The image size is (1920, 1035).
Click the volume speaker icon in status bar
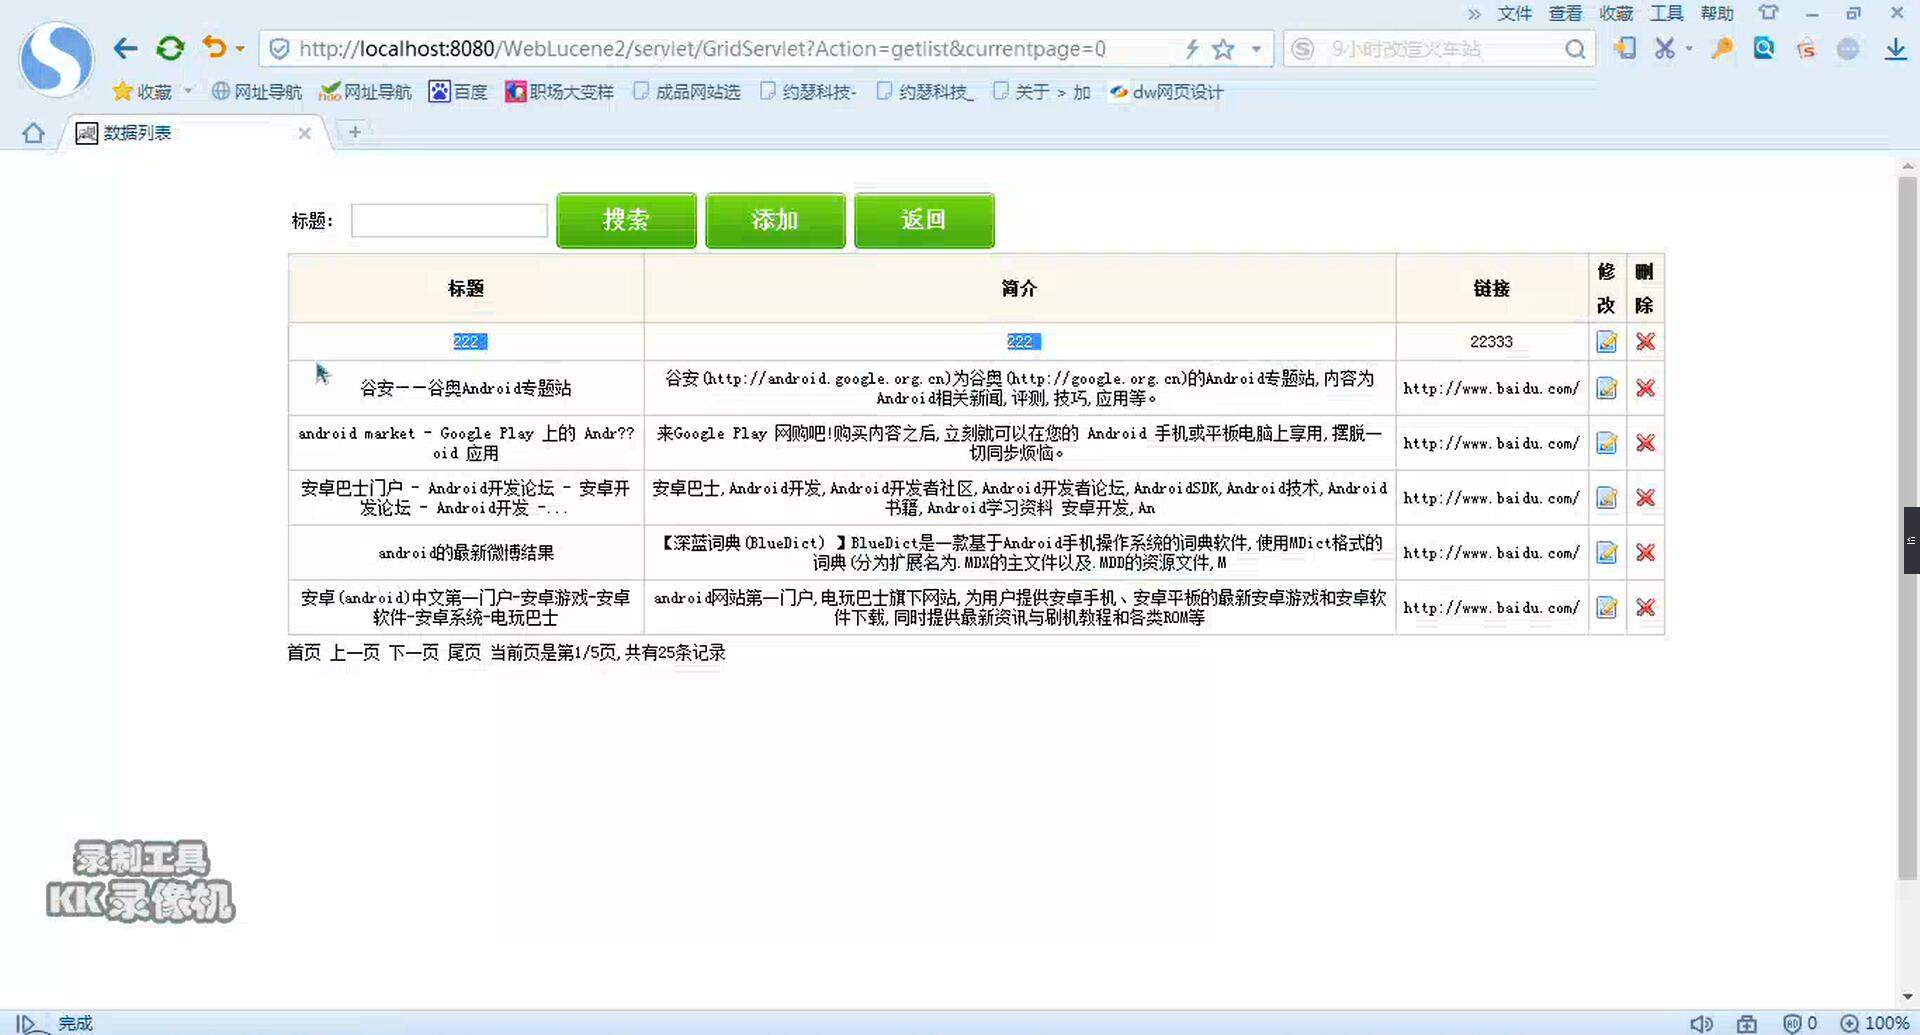1701,1023
